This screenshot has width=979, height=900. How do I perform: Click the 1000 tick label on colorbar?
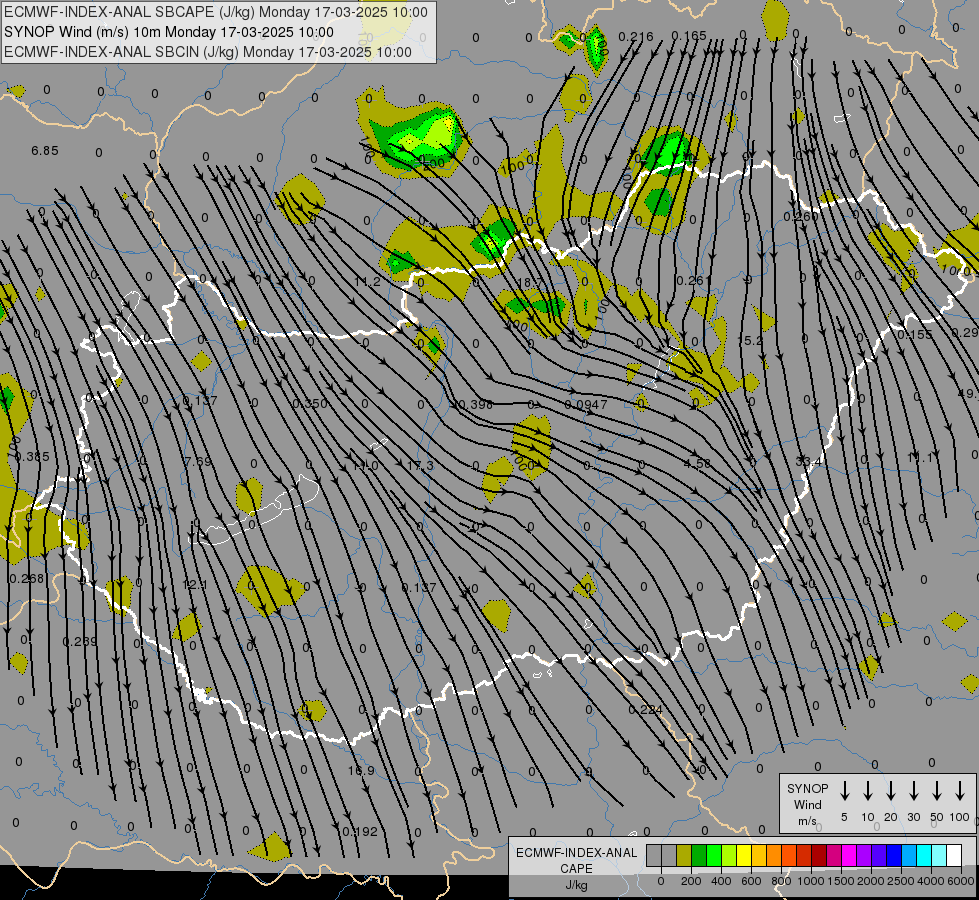810,881
